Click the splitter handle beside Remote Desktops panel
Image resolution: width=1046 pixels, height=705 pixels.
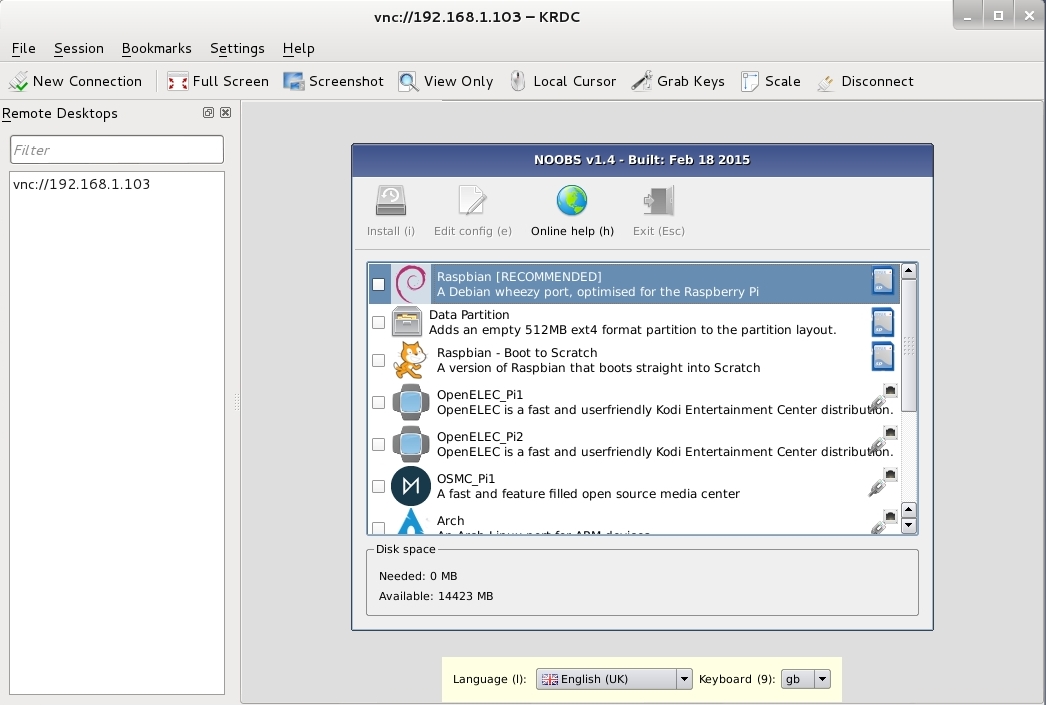[236, 402]
